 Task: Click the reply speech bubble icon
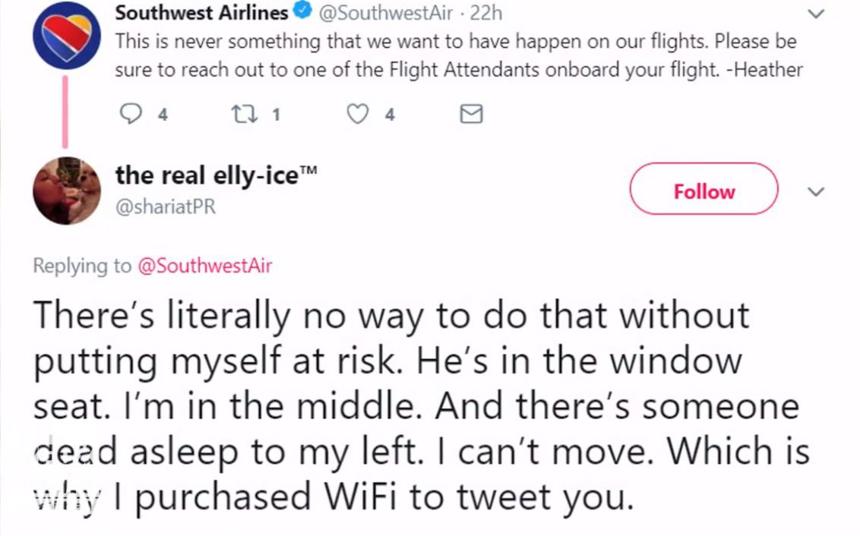pyautogui.click(x=131, y=114)
